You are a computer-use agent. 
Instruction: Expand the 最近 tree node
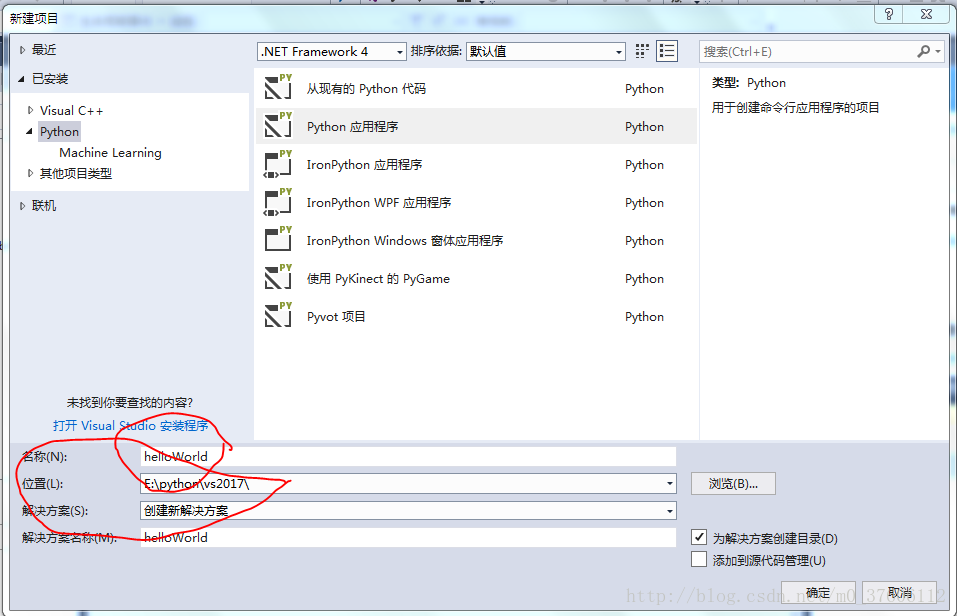click(x=23, y=50)
